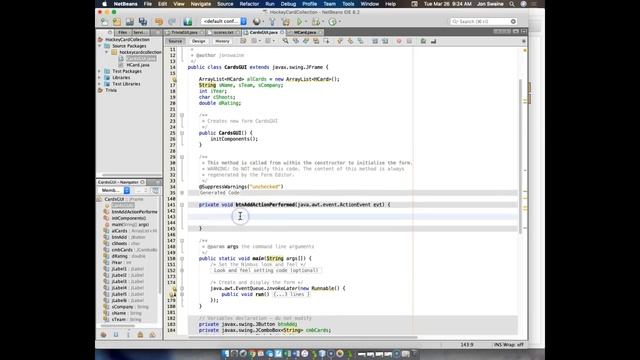
Task: Open HCard.java in the project tree
Action: click(x=138, y=65)
